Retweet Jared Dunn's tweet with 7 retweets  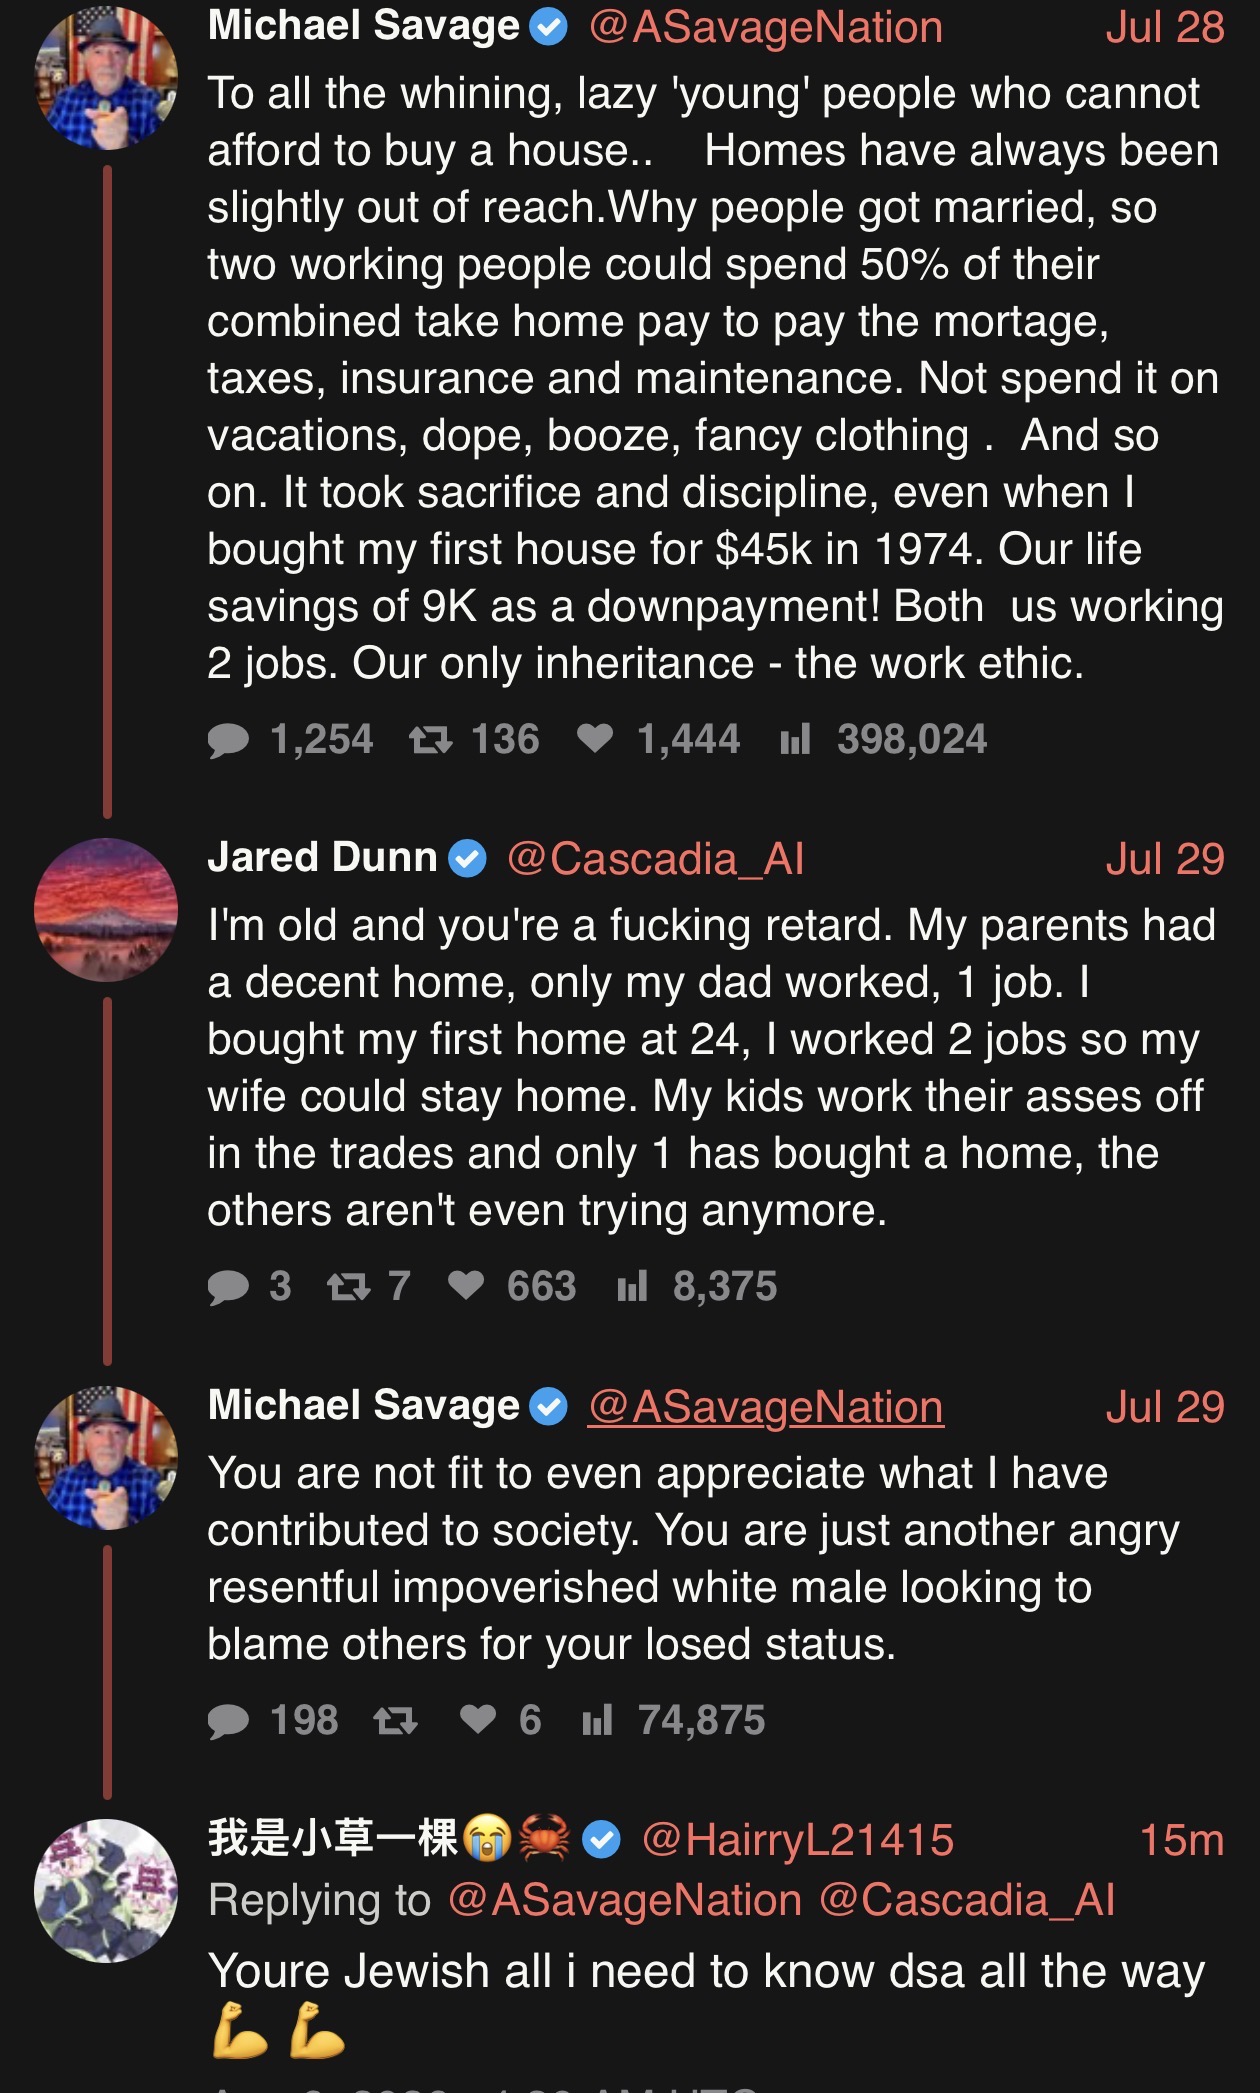(x=349, y=1287)
